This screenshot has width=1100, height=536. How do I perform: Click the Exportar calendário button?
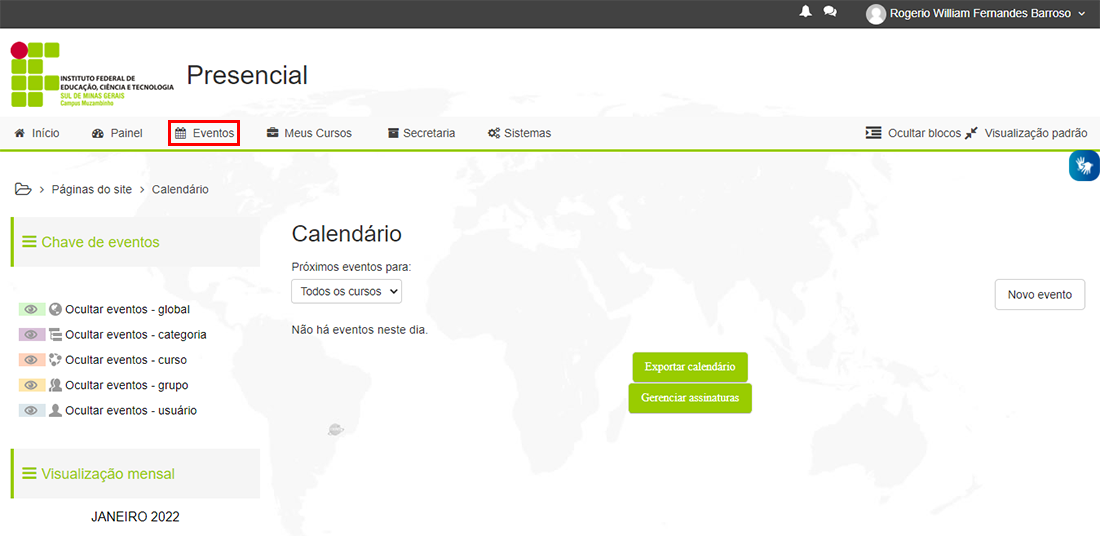pos(690,367)
